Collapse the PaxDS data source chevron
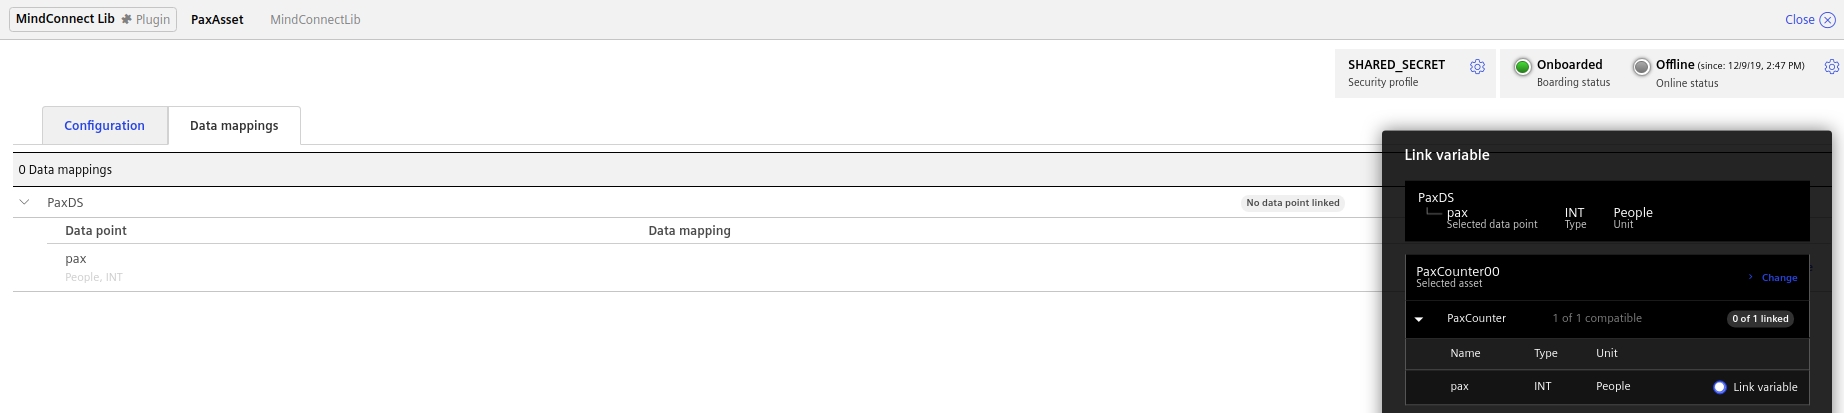Viewport: 1844px width, 413px height. (25, 202)
